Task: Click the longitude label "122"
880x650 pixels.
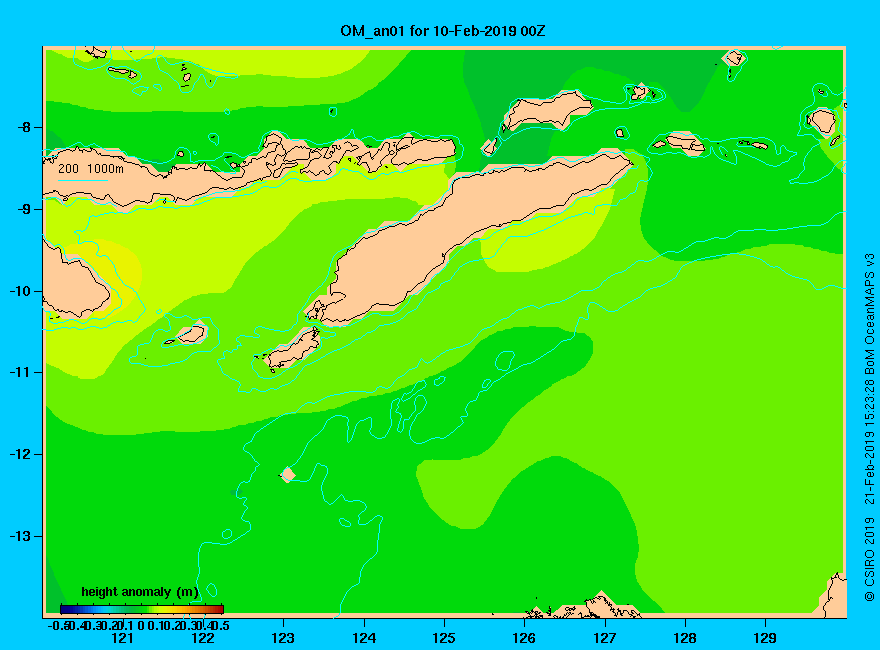Action: point(203,638)
